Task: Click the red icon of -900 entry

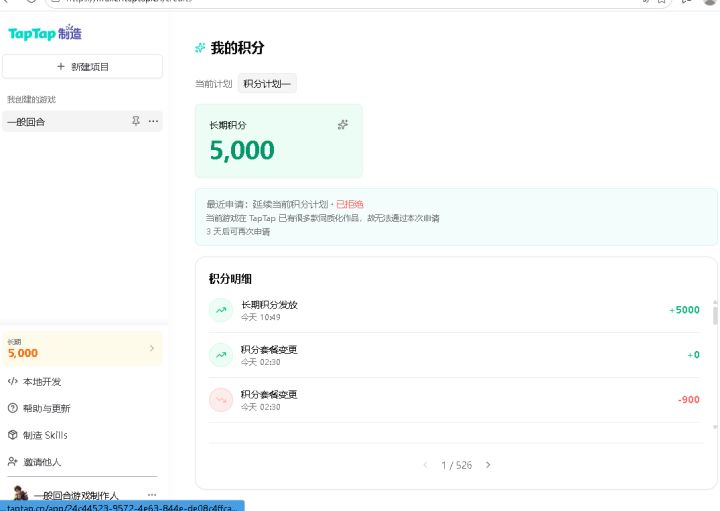Action: (221, 400)
